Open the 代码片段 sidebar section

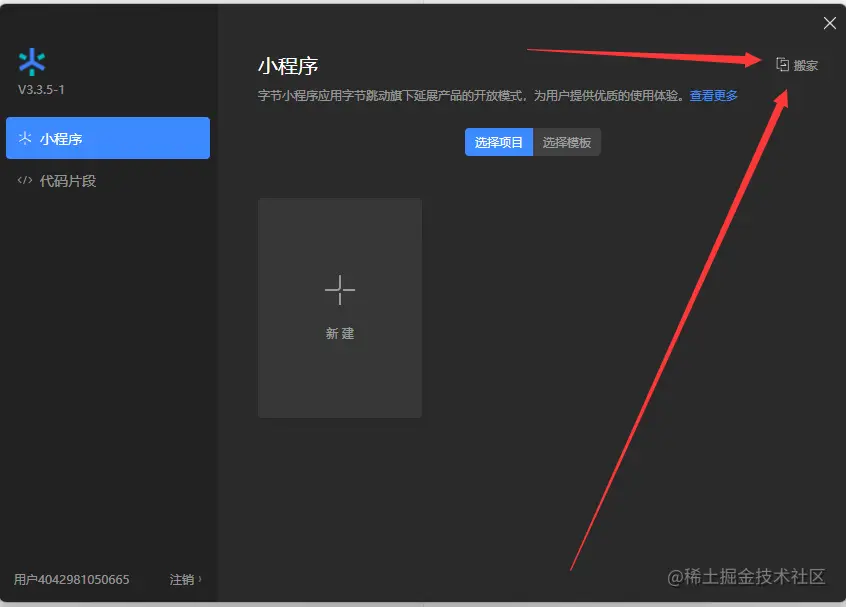point(108,181)
